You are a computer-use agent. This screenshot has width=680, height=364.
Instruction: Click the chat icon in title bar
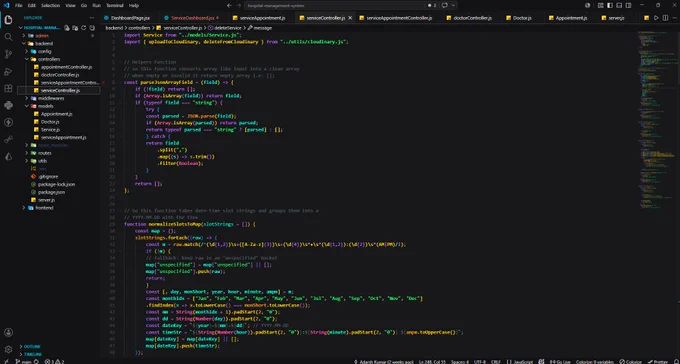445,6
